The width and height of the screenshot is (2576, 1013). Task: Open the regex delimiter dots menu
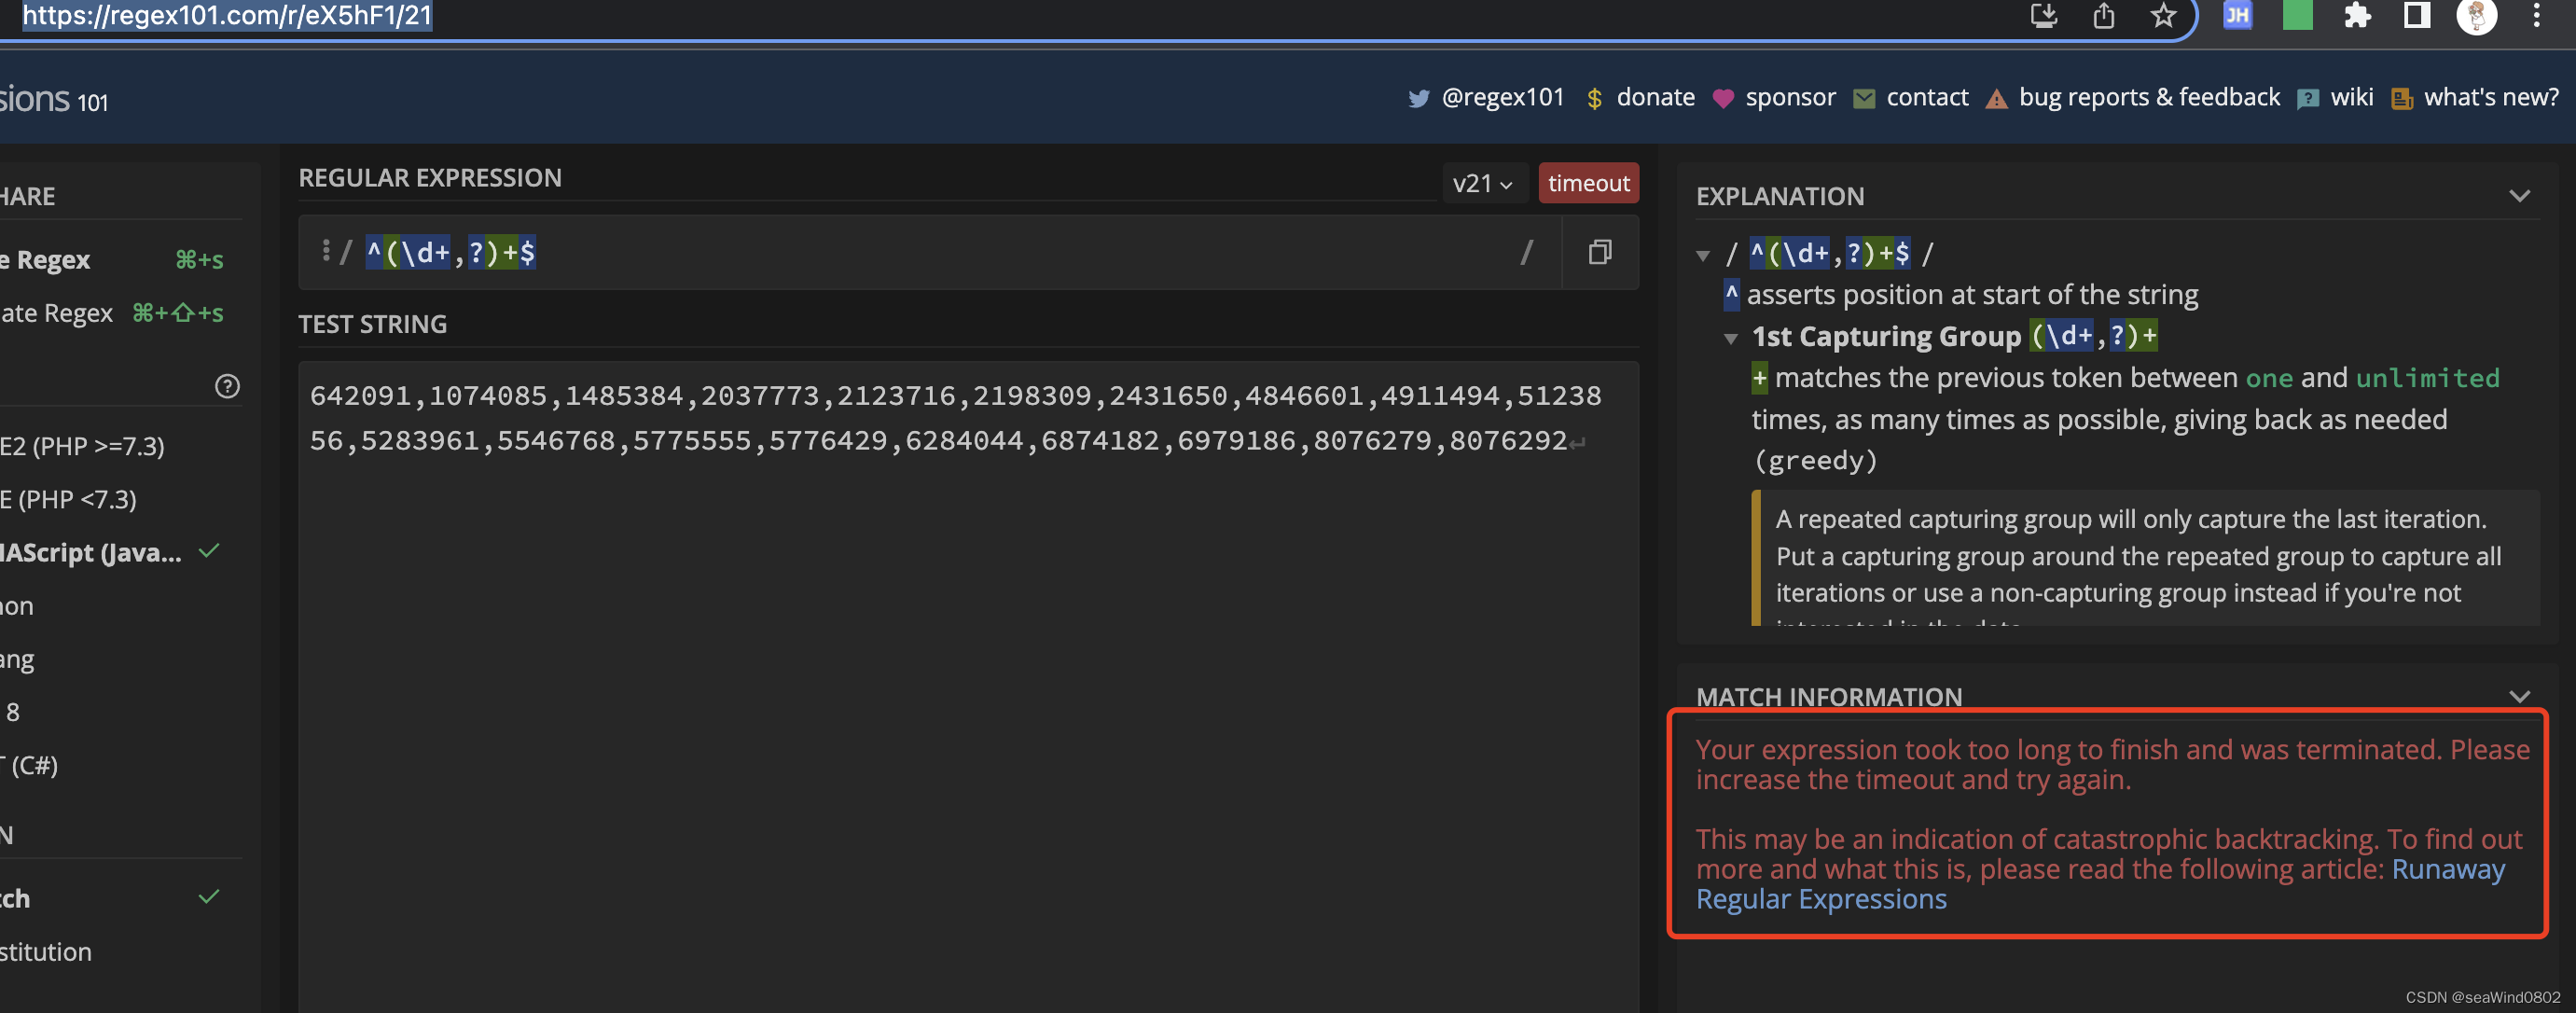tap(326, 251)
